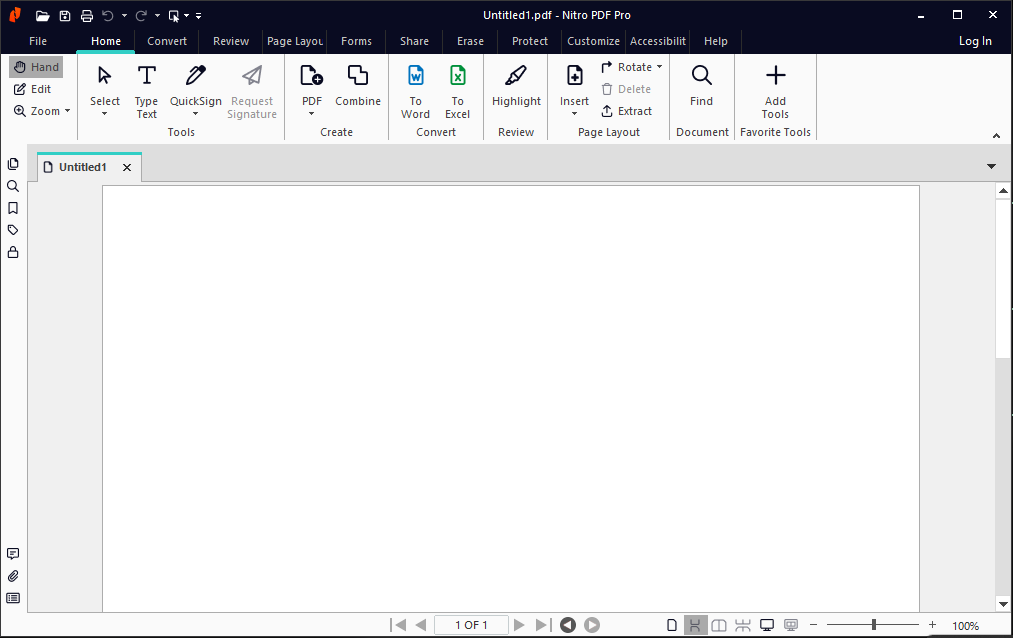Enable facing pages view mode
Viewport: 1013px width, 638px height.
point(718,625)
